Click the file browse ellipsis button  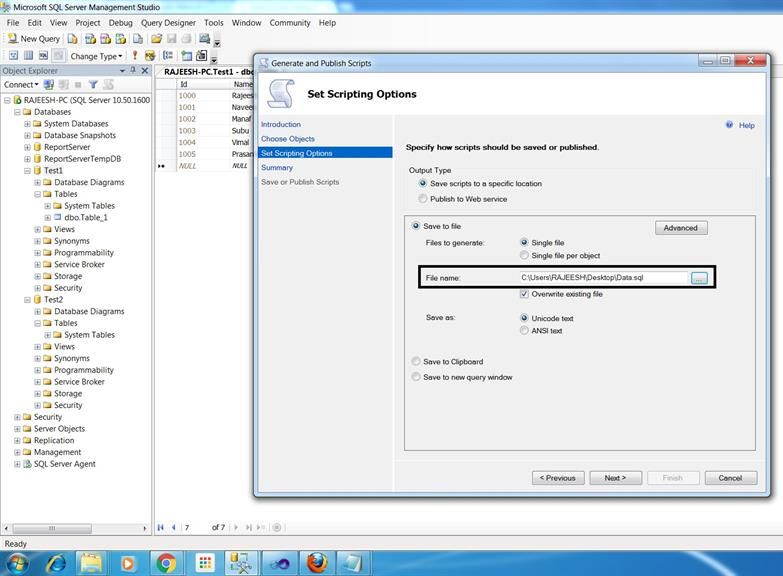coord(699,278)
